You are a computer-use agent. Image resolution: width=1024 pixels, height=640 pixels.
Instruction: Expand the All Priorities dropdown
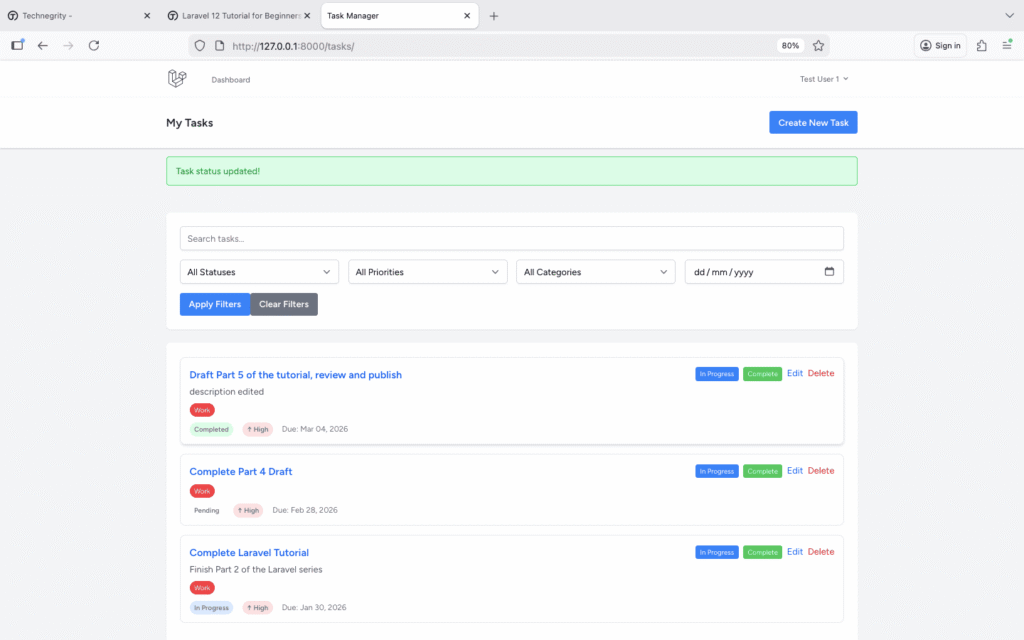427,272
